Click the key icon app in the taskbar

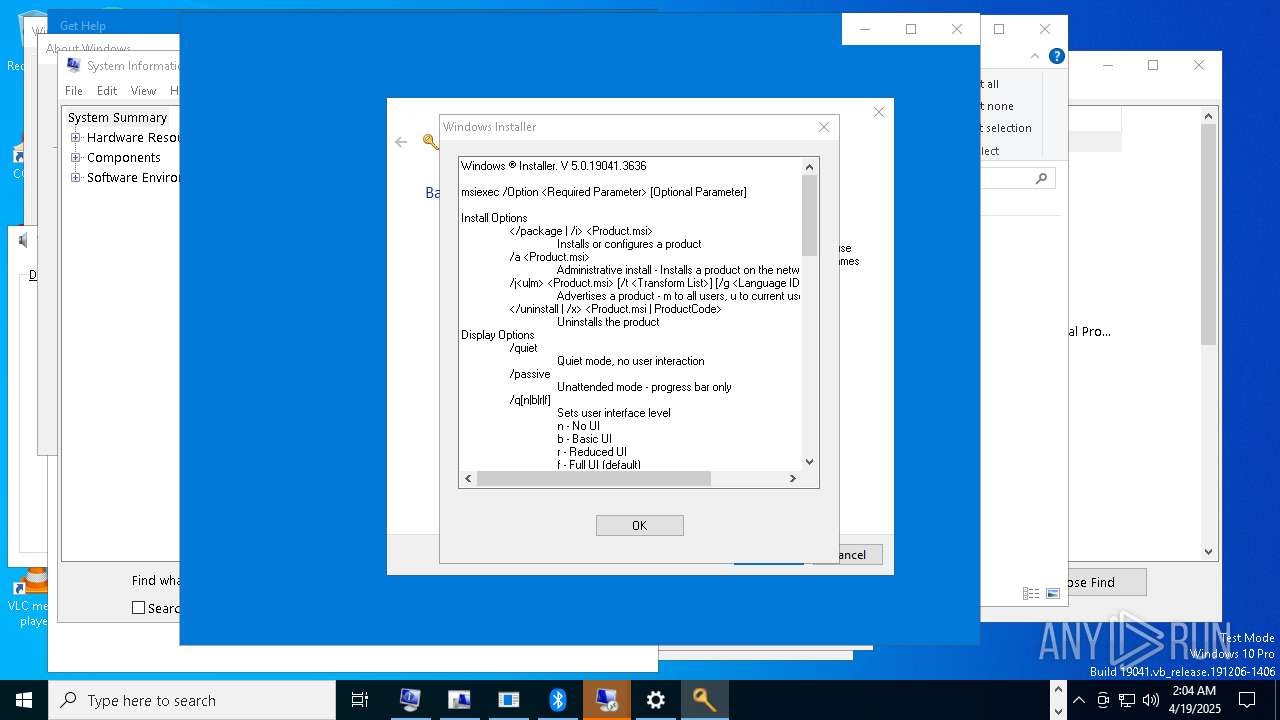704,700
